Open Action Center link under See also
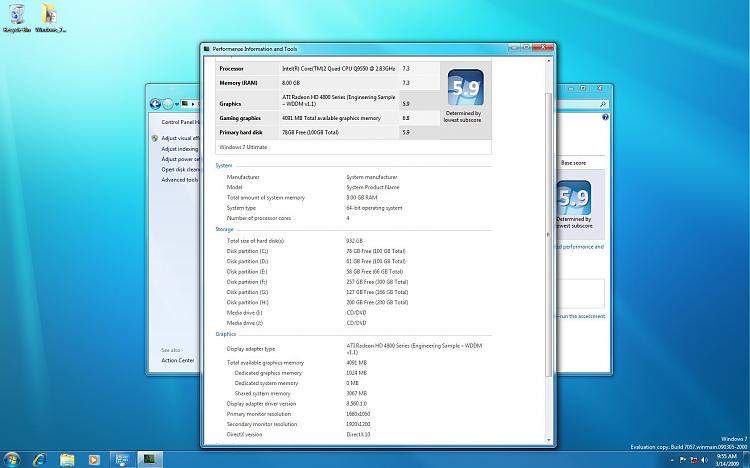 [177, 360]
